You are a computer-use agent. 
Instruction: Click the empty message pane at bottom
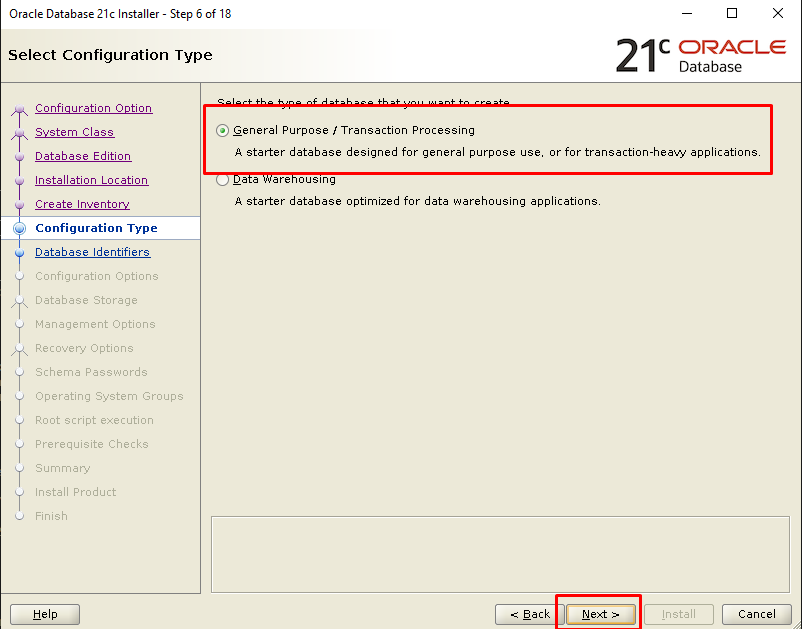click(500, 554)
